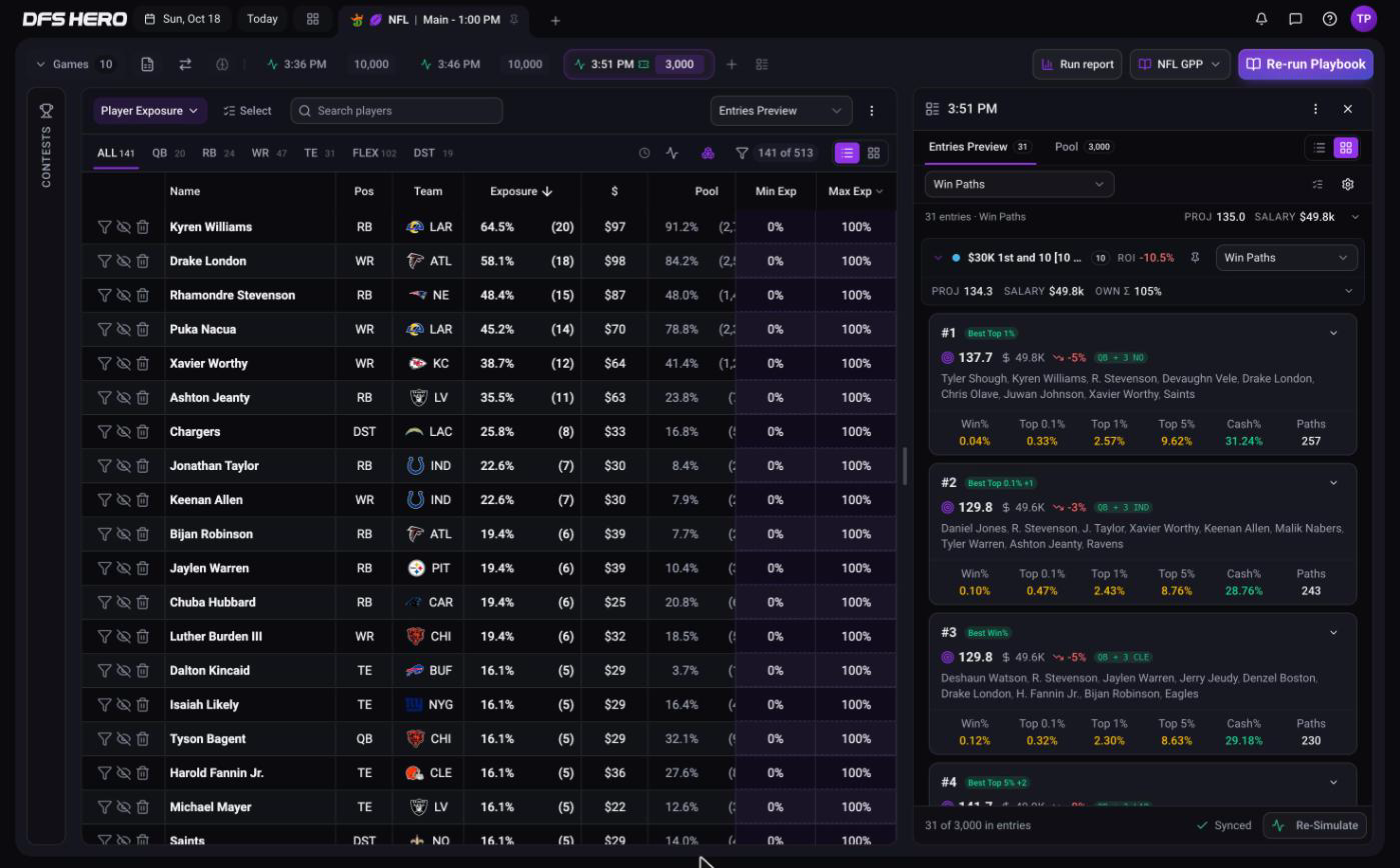Hide Drake London with eye-slash icon
Image resolution: width=1400 pixels, height=868 pixels.
click(123, 261)
